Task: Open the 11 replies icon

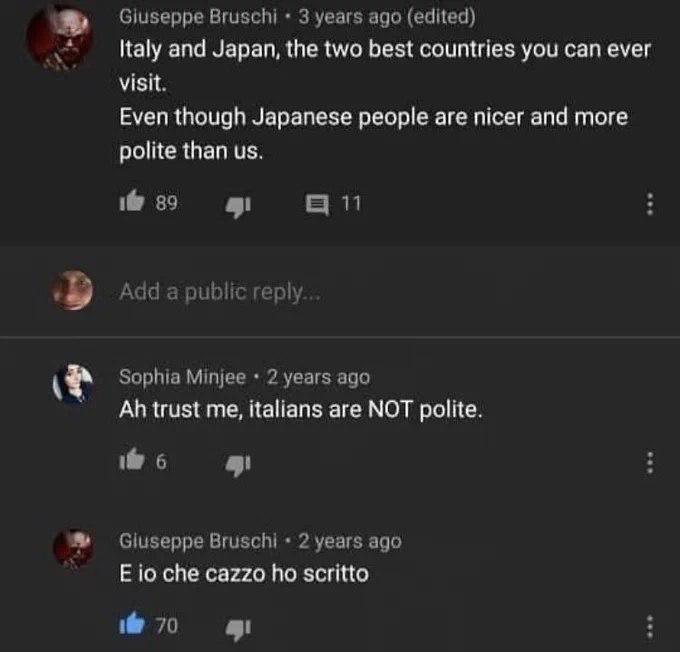Action: tap(317, 206)
